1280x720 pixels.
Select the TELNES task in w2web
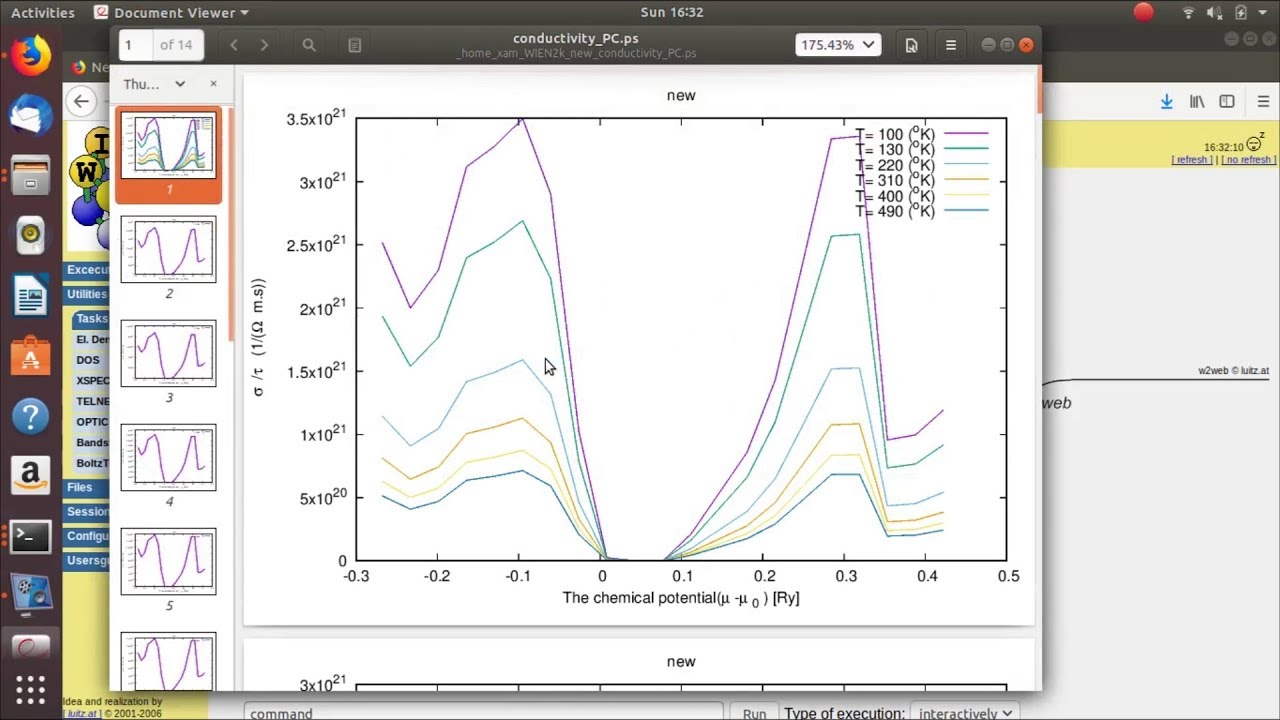tap(93, 401)
